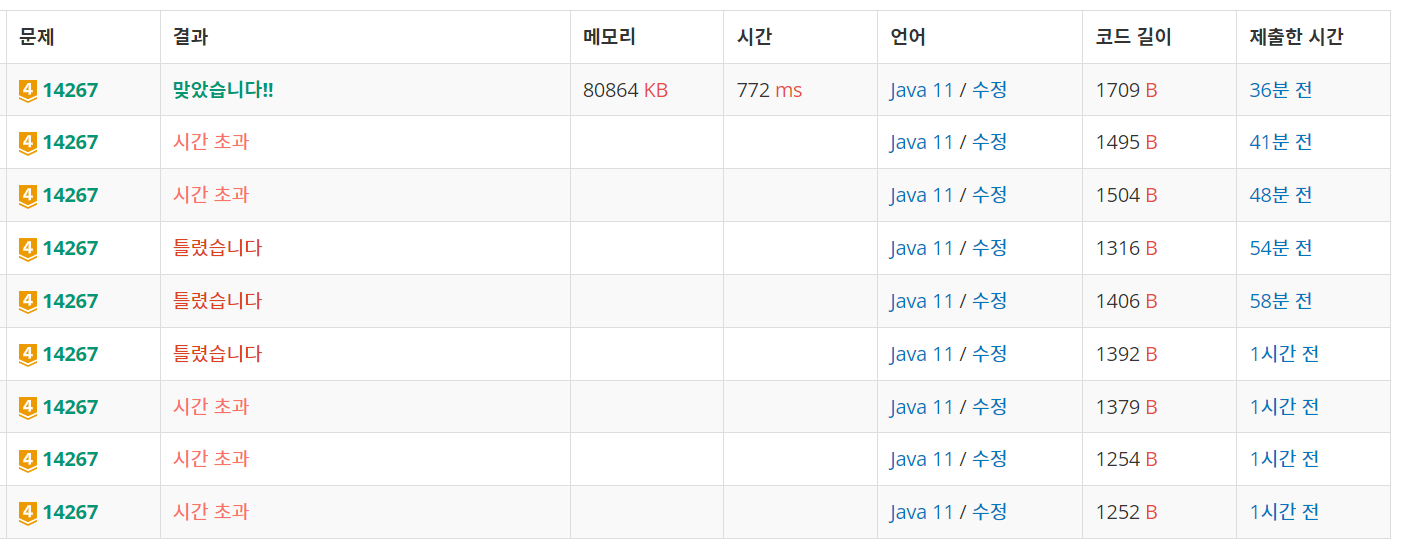
Task: Click the 시간 초과 result in the 1379 B row
Action: [211, 407]
